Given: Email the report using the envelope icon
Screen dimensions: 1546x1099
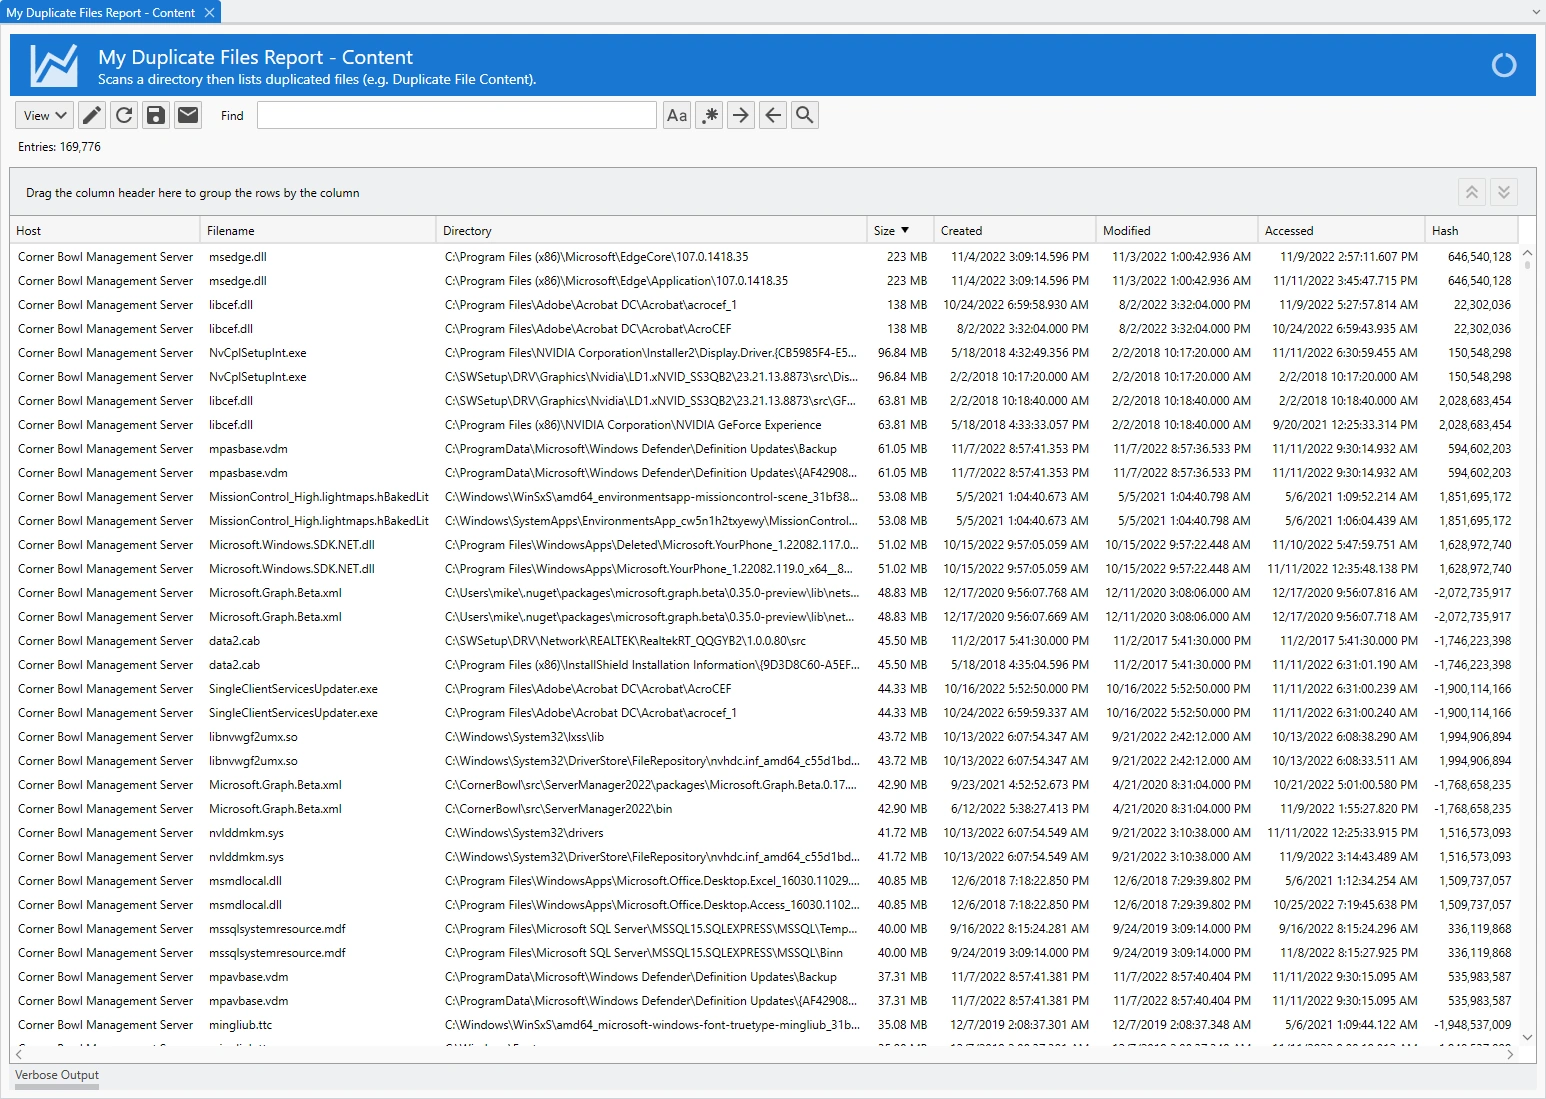Looking at the screenshot, I should (x=188, y=115).
